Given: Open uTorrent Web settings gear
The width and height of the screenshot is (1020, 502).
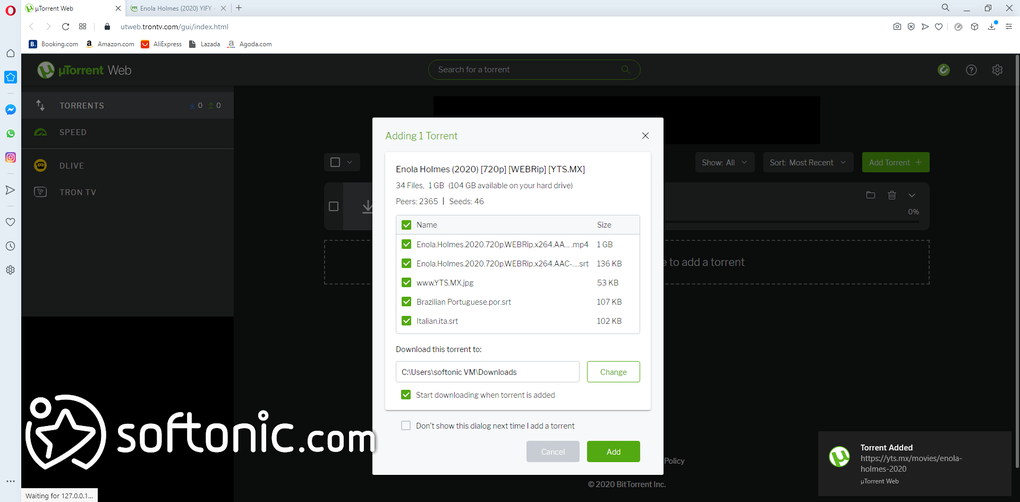Looking at the screenshot, I should [997, 70].
